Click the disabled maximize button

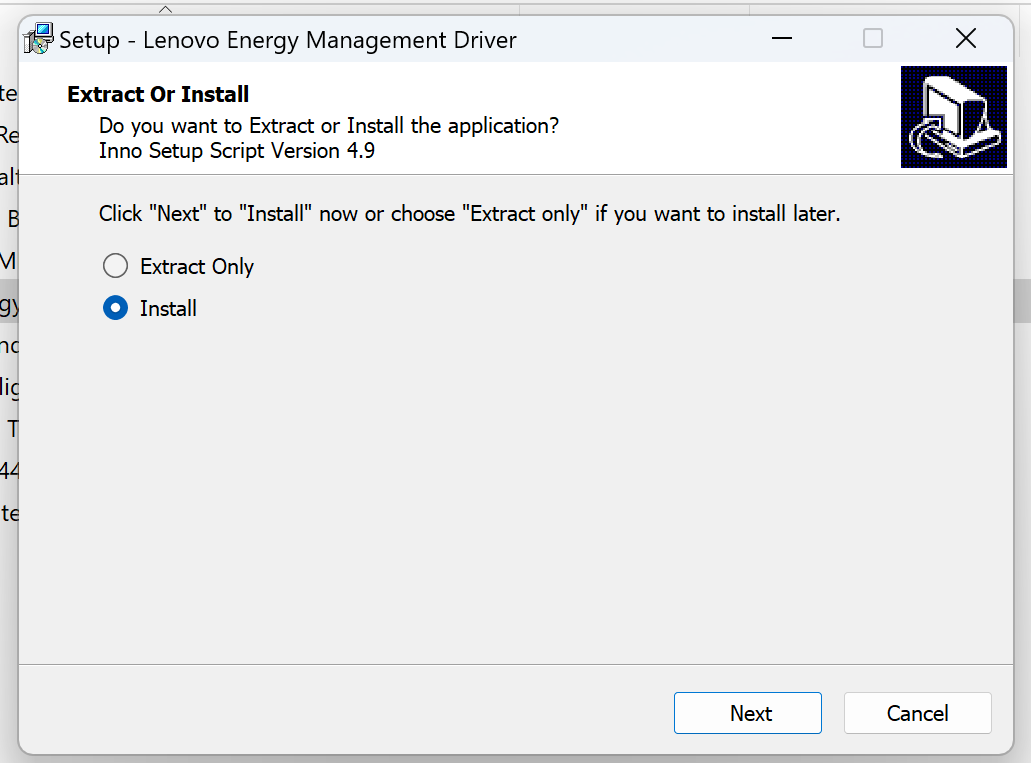pyautogui.click(x=873, y=39)
